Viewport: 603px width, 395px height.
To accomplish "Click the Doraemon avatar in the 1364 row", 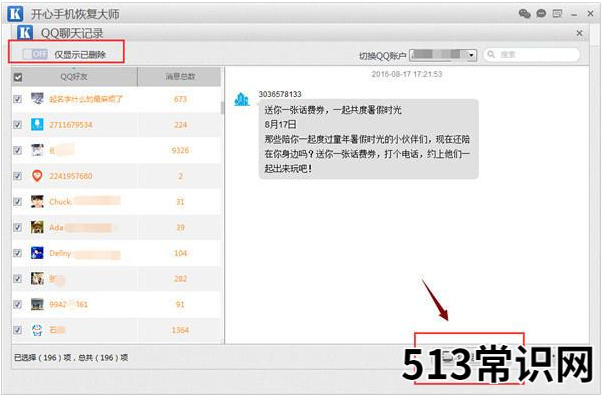I will [37, 330].
